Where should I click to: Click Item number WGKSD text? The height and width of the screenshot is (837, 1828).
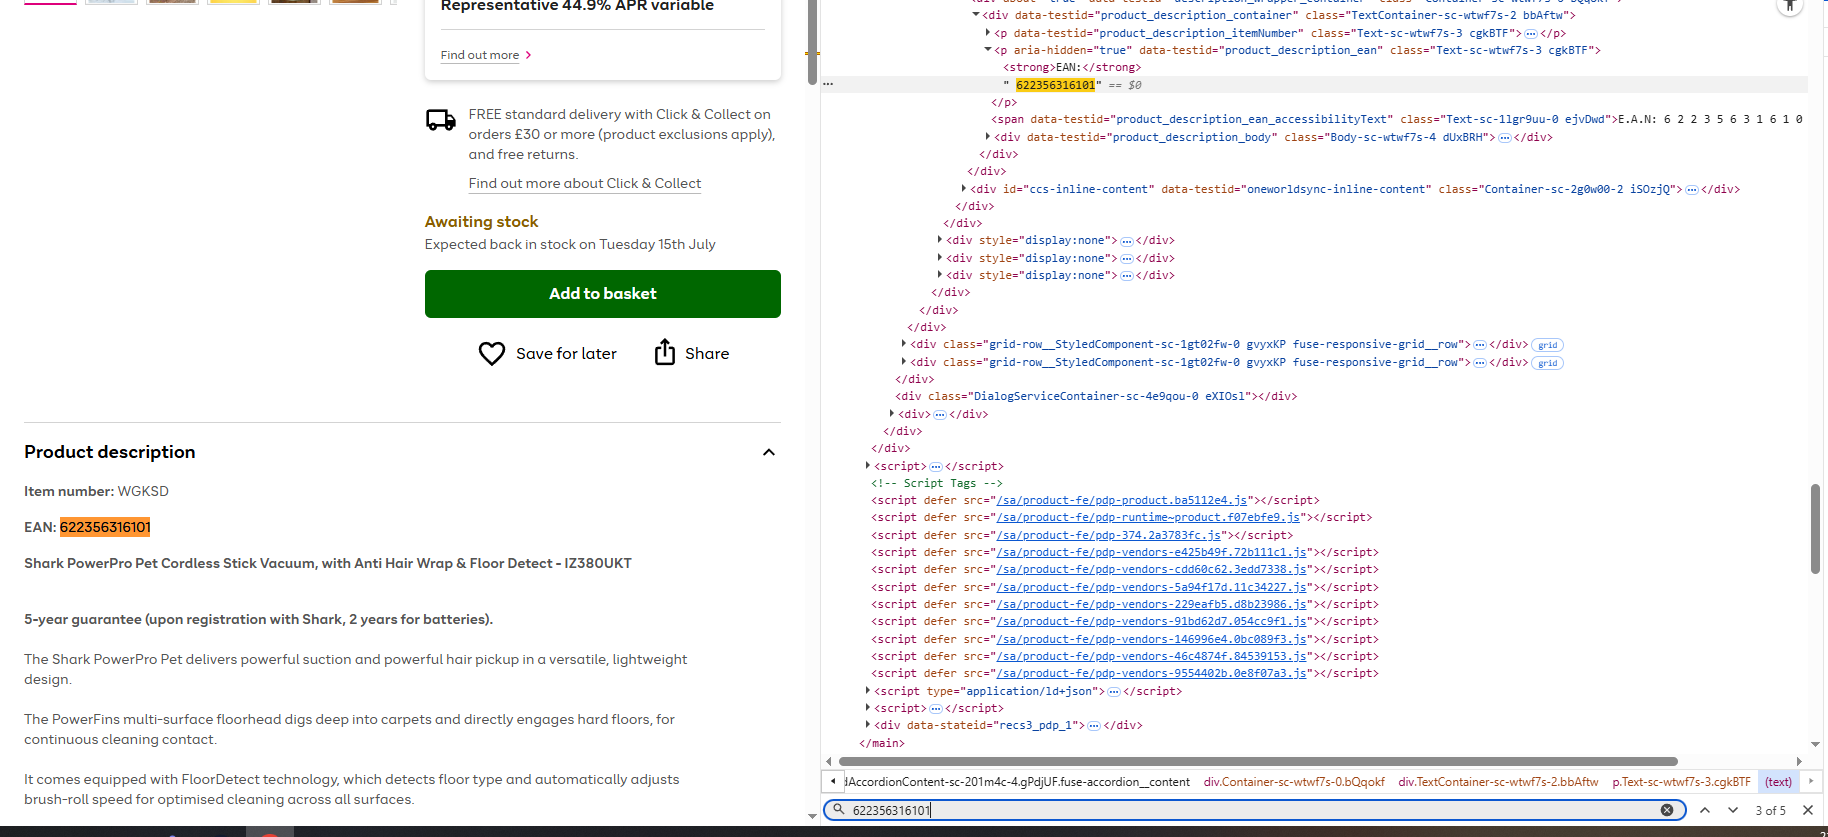(x=96, y=491)
